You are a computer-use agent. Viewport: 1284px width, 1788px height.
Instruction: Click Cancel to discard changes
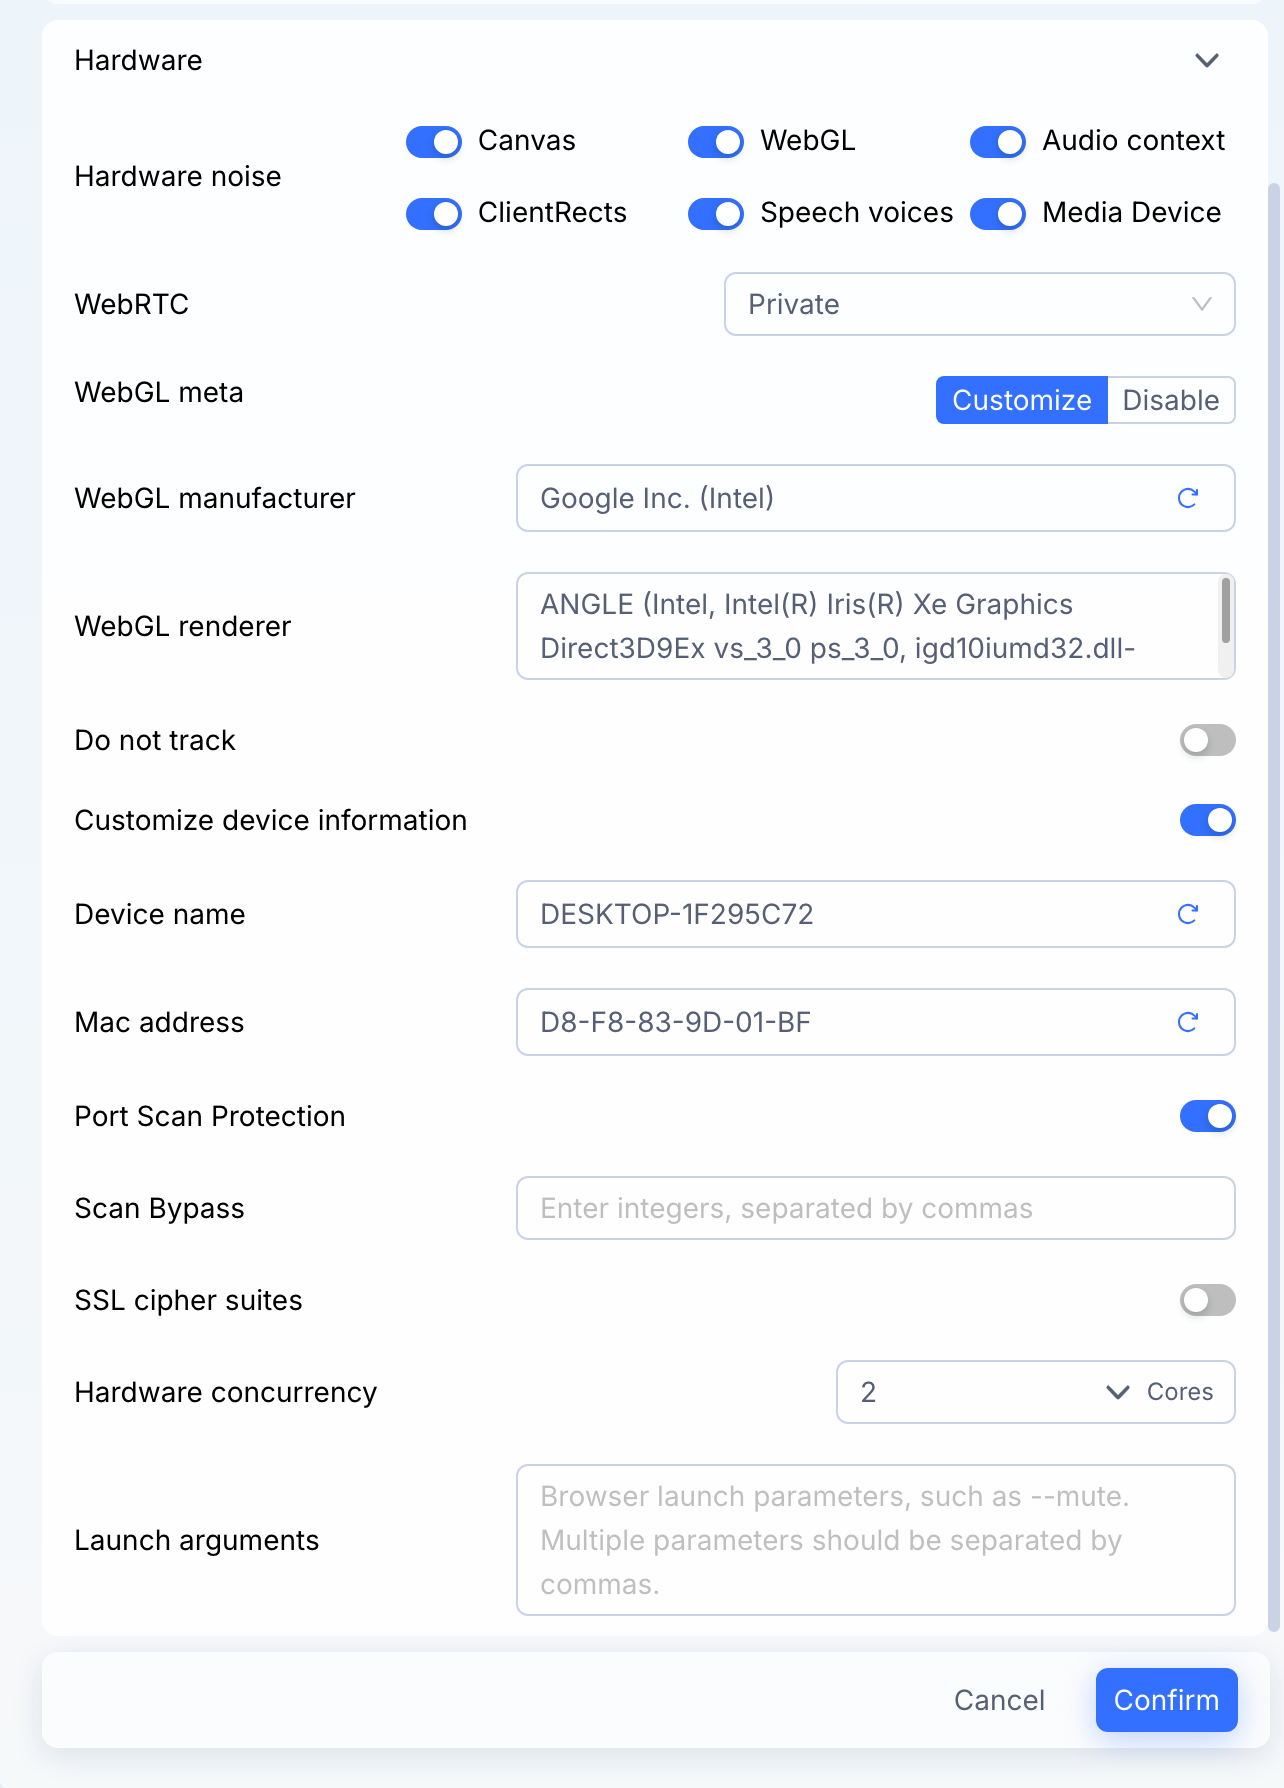(999, 1700)
